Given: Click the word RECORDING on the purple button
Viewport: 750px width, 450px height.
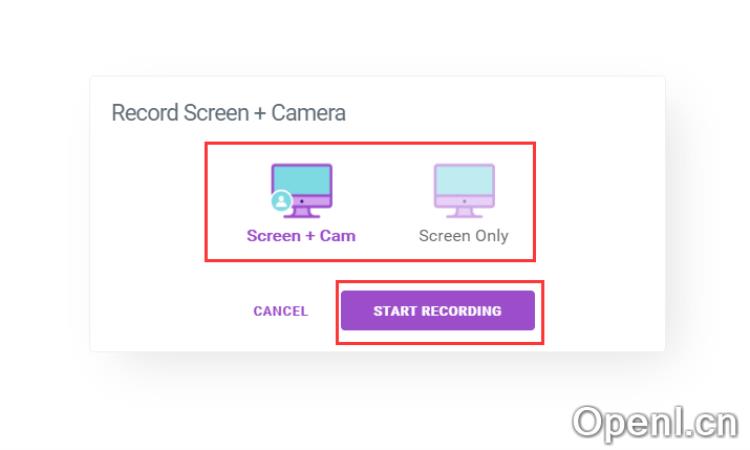Looking at the screenshot, I should tap(462, 311).
